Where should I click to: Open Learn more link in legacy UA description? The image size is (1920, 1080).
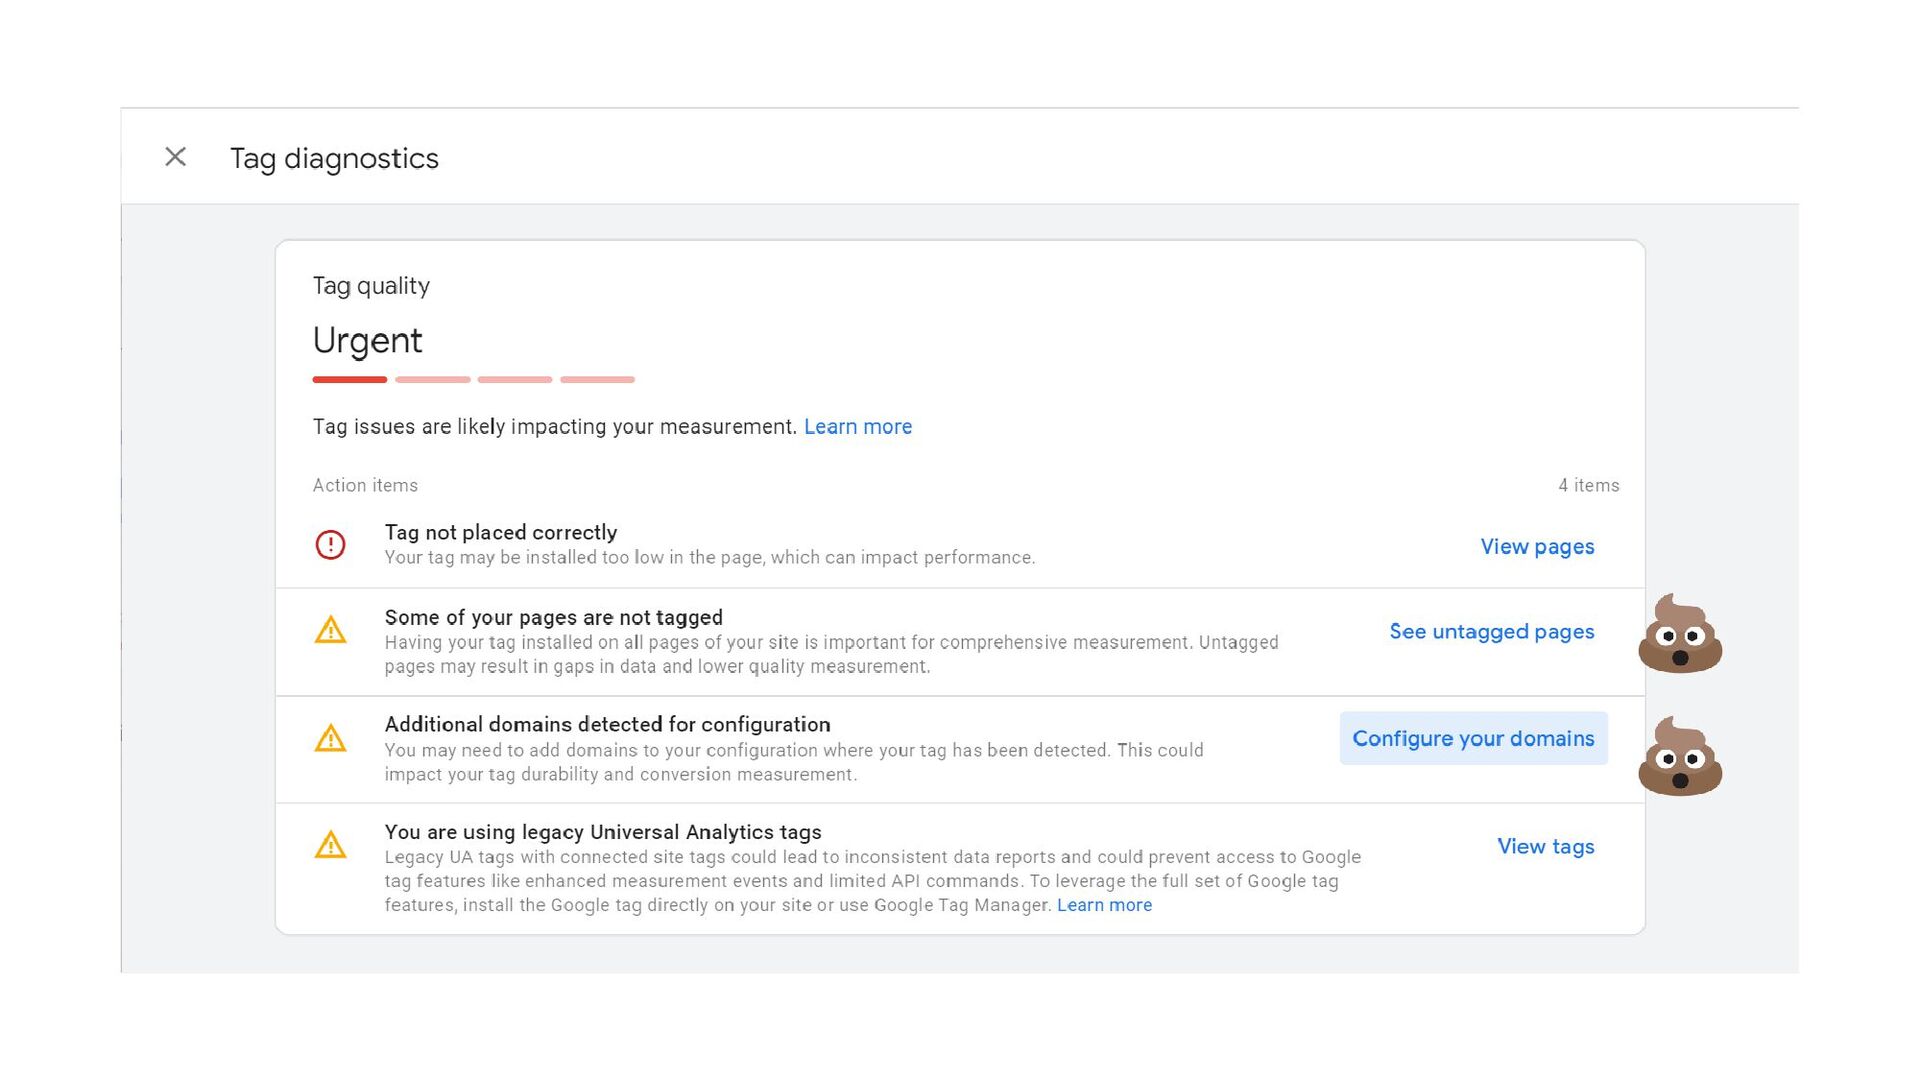(1104, 905)
